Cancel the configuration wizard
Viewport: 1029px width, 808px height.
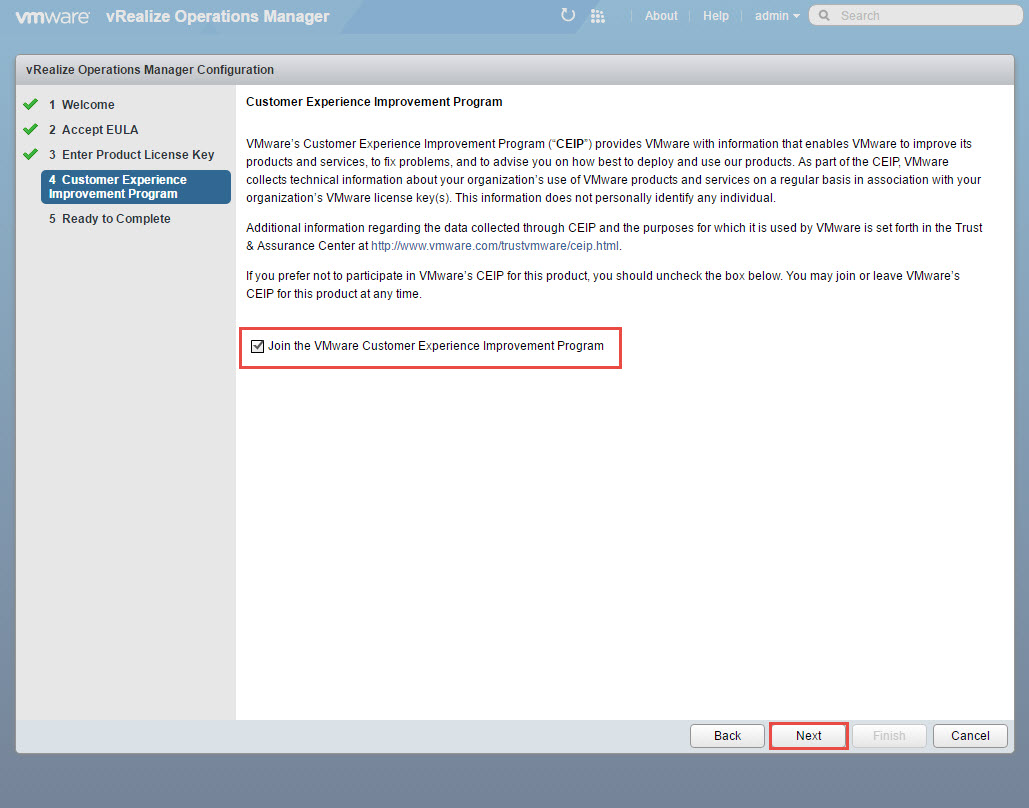(x=969, y=736)
